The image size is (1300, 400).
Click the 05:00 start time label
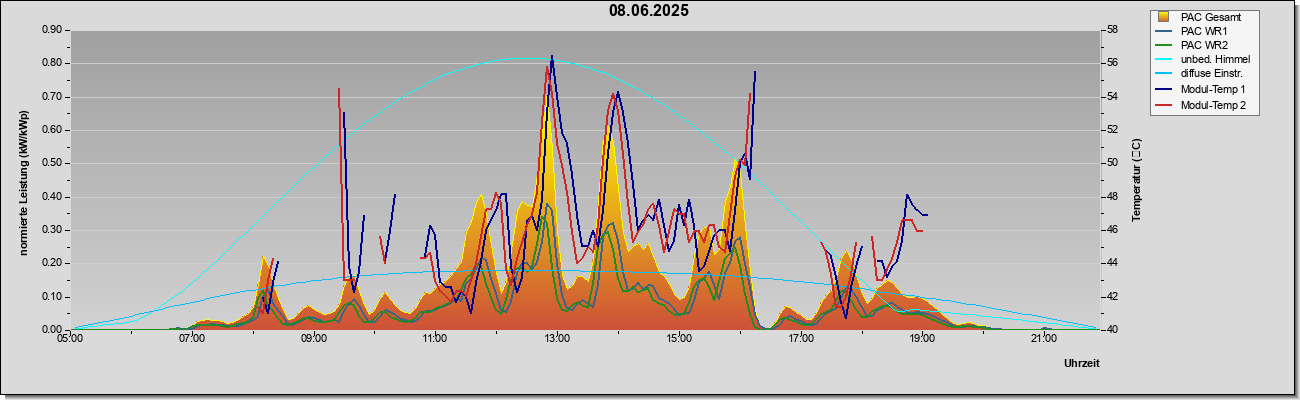point(71,338)
